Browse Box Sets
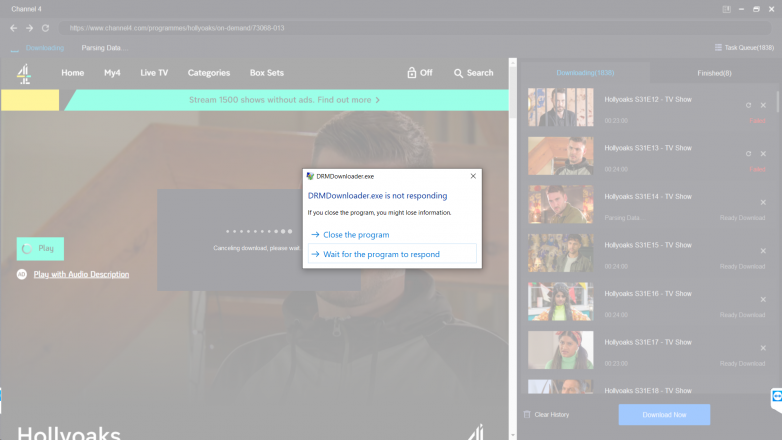782x440 pixels. click(x=267, y=73)
